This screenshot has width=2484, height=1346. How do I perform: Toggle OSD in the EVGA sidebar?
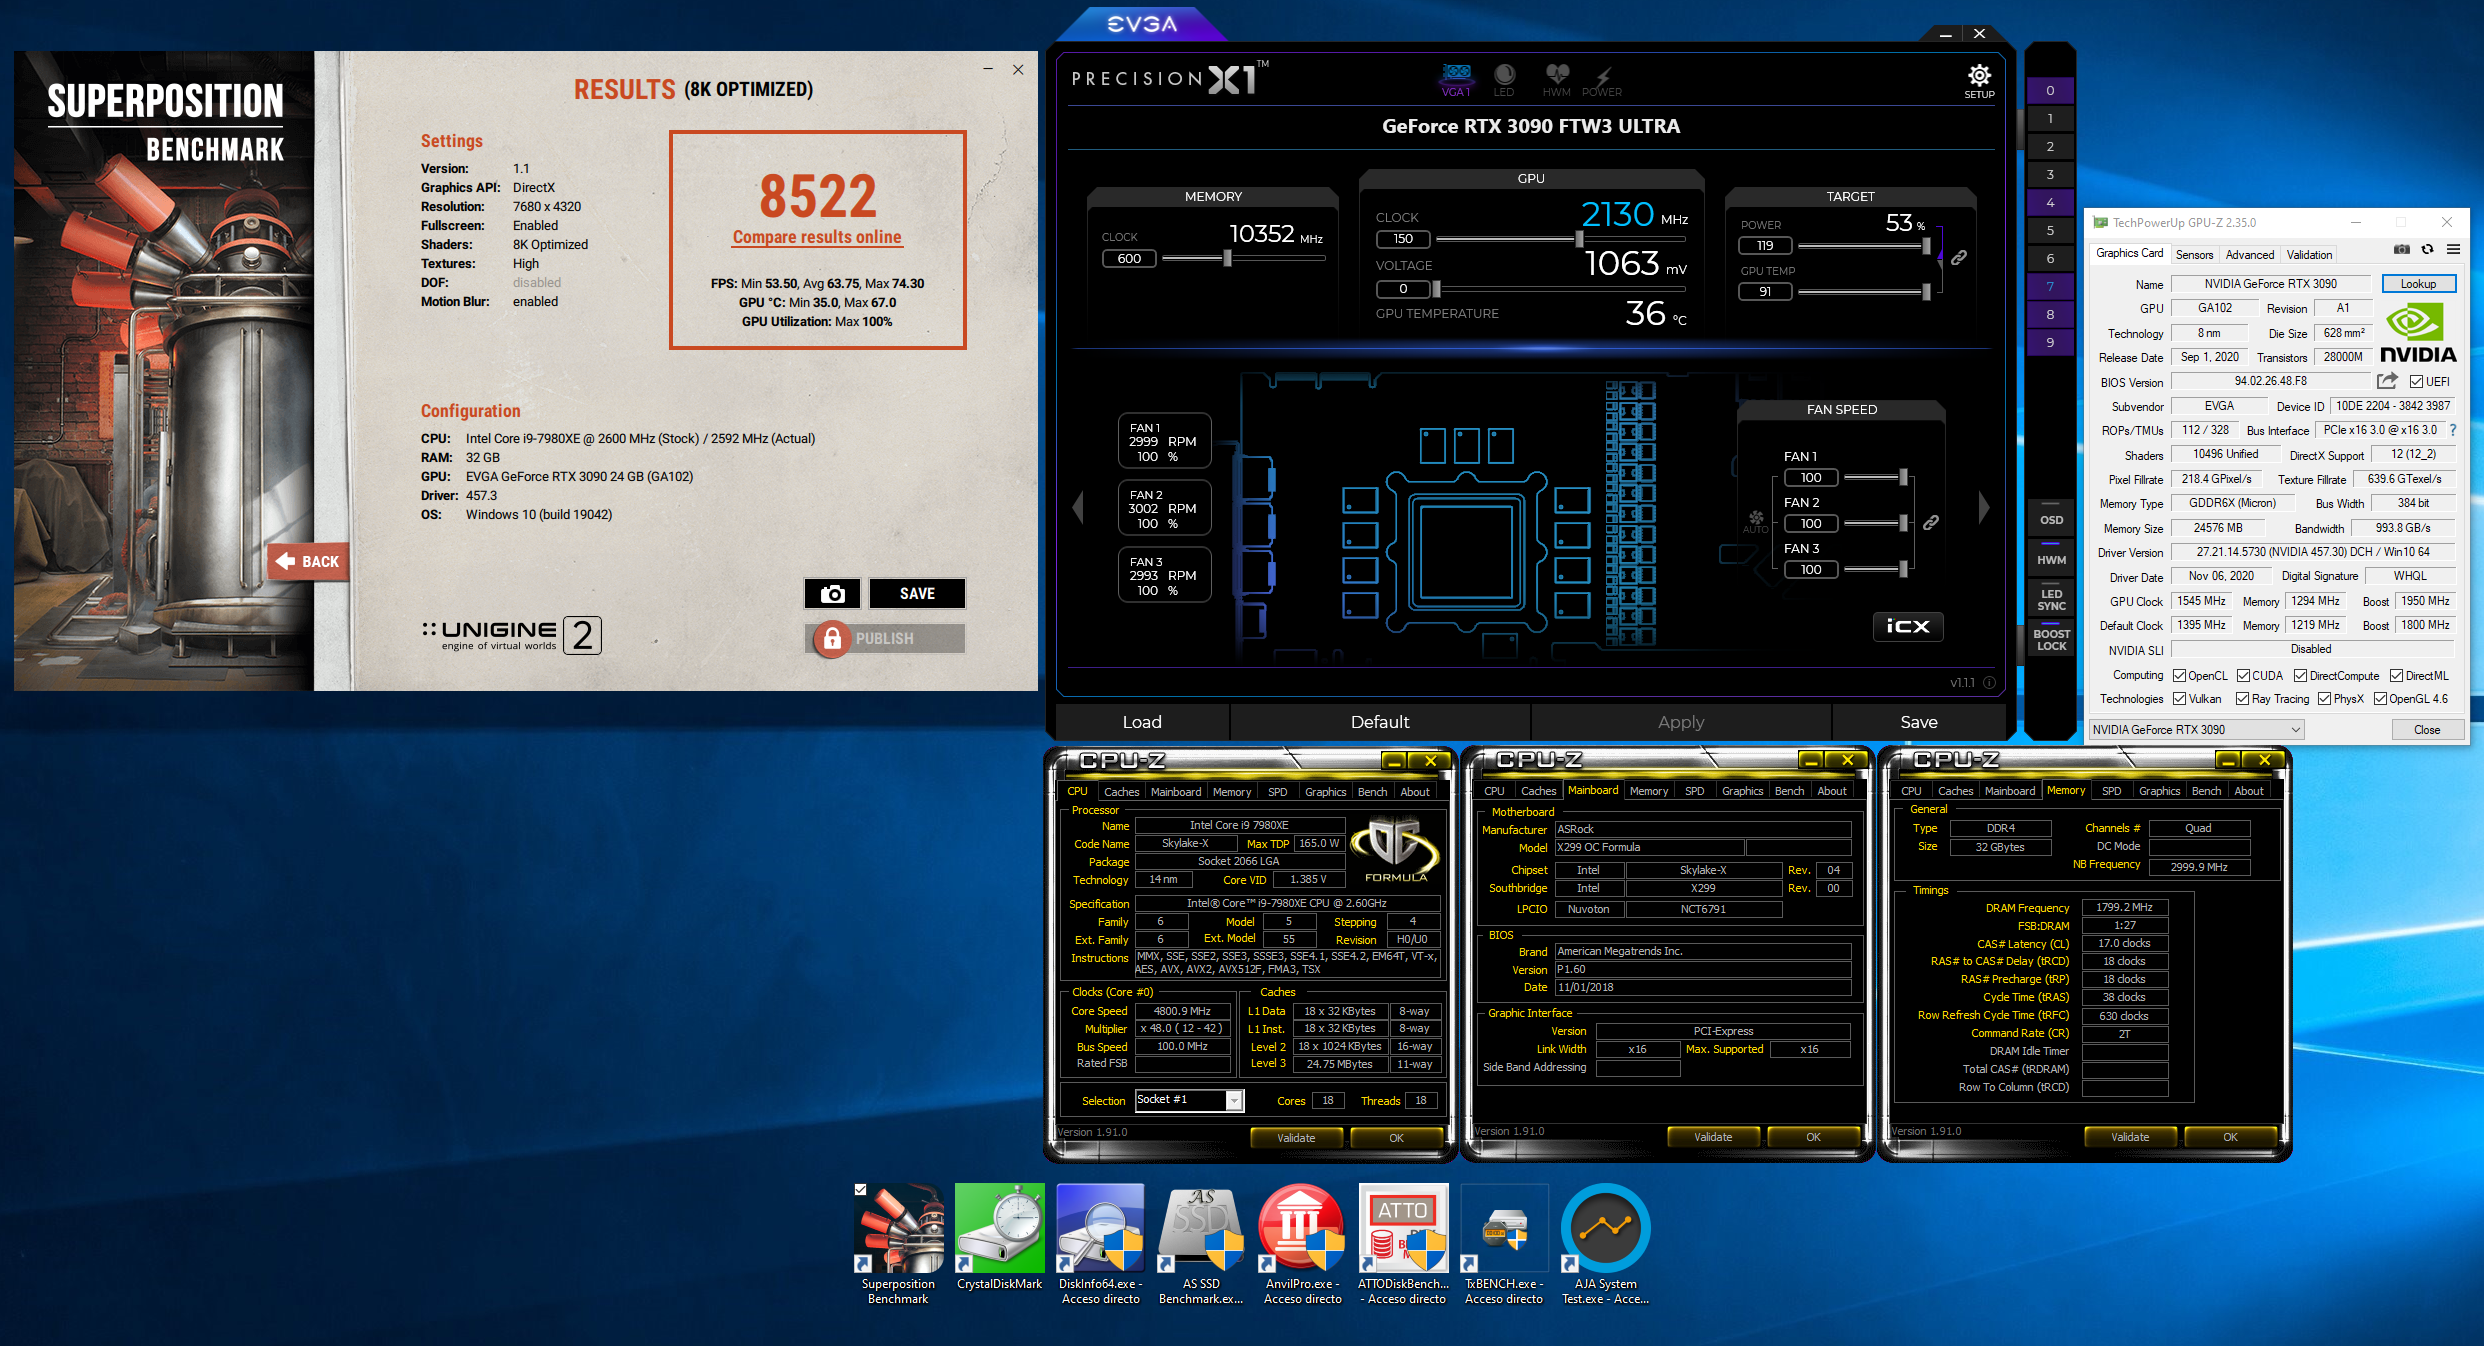pyautogui.click(x=2051, y=520)
